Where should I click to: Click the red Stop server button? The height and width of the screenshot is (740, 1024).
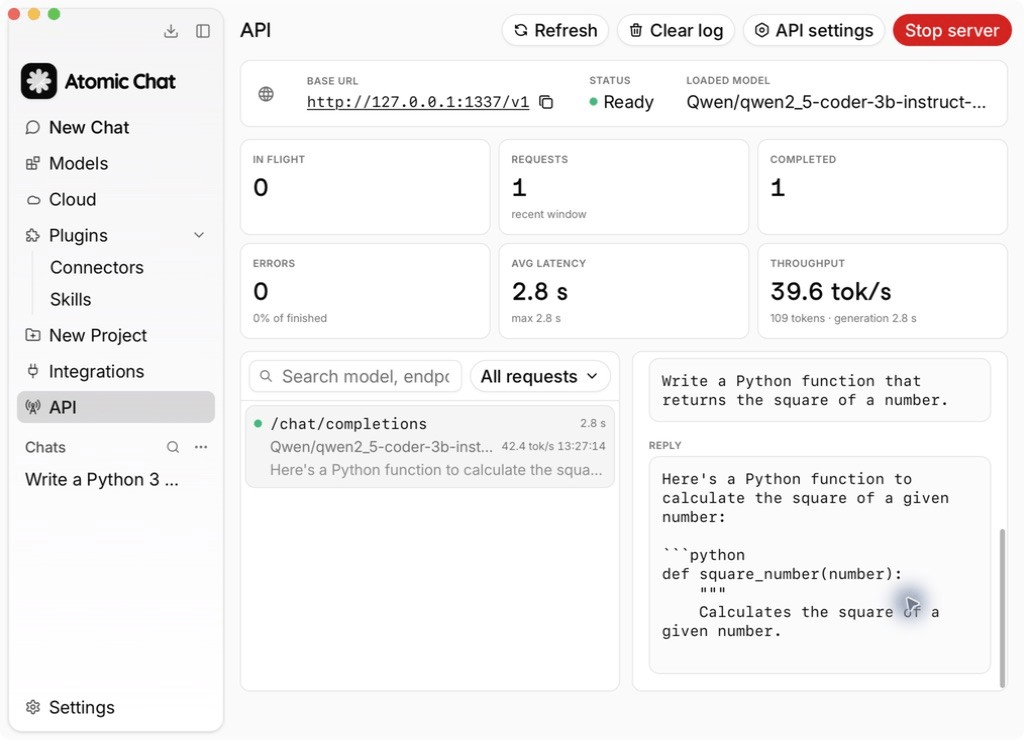[952, 31]
